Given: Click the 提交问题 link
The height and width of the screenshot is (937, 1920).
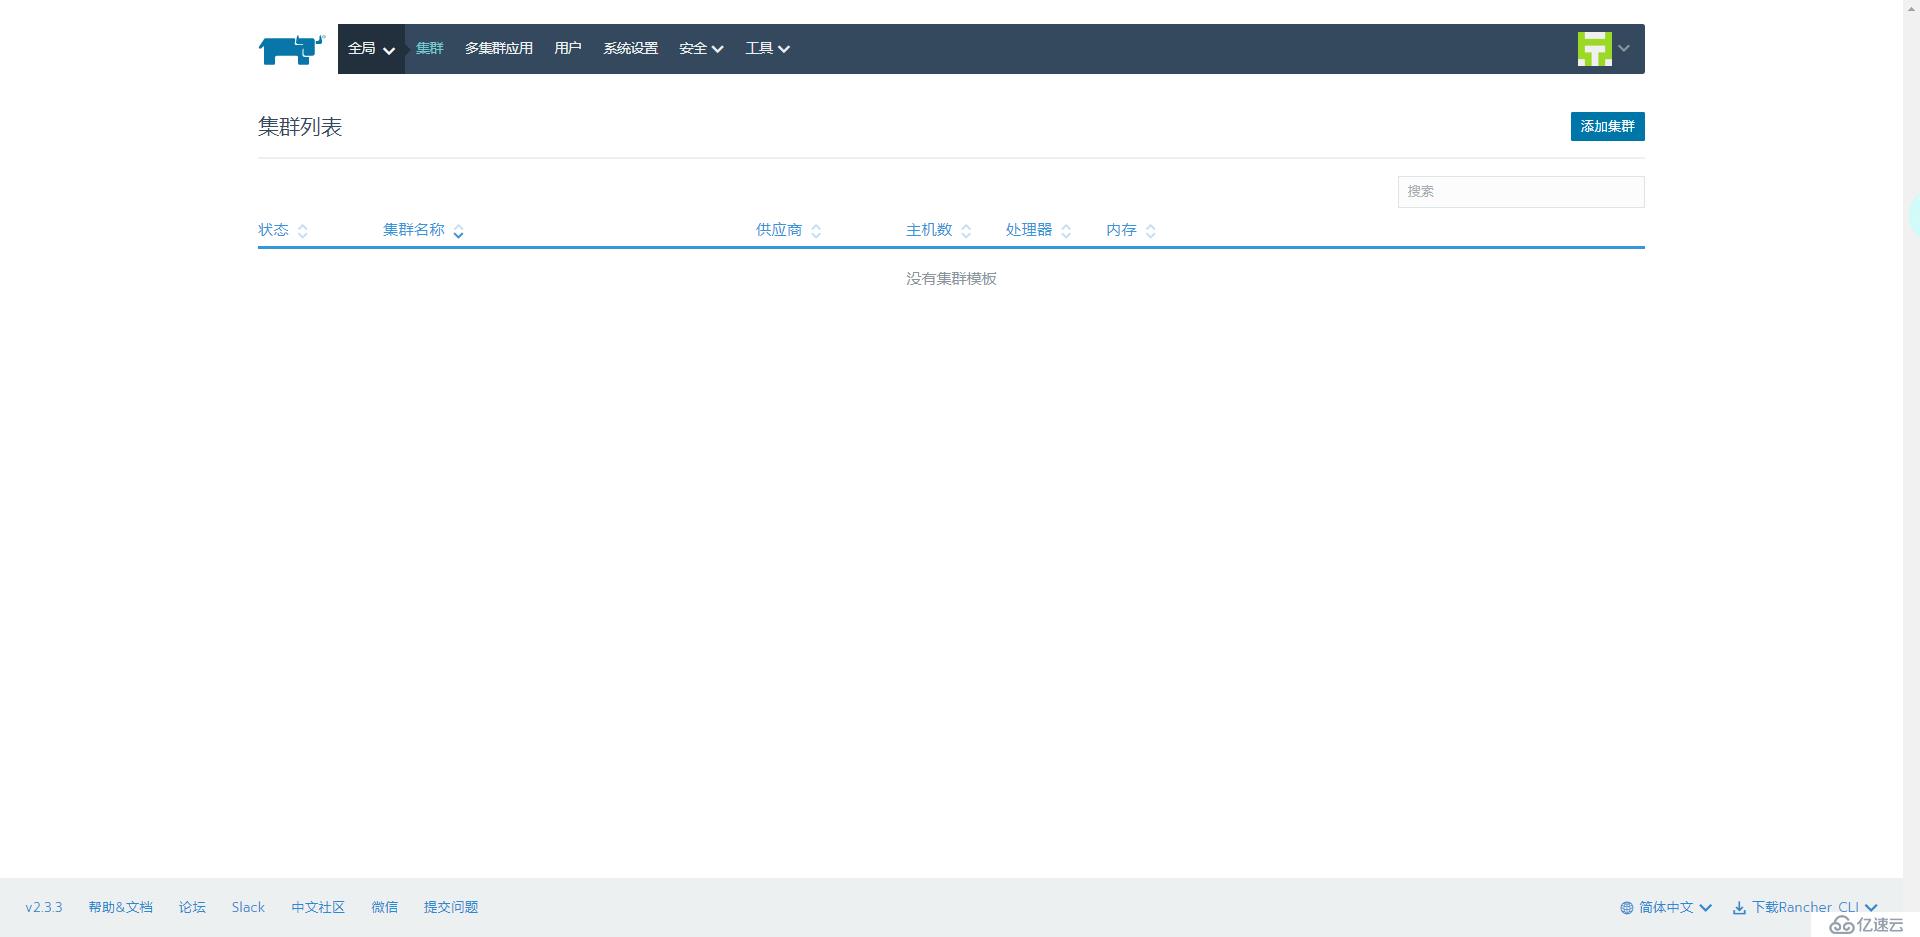Looking at the screenshot, I should click(451, 908).
